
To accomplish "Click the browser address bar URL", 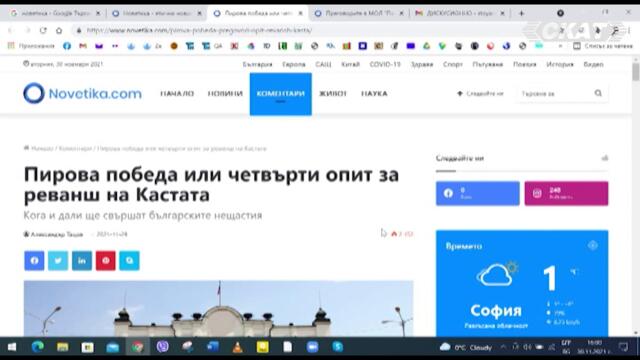I will pos(199,30).
